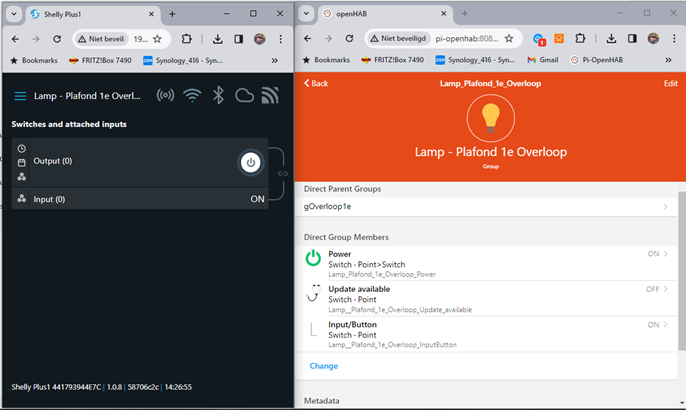This screenshot has height=410, width=686.
Task: Toggle the Output (0) power button
Action: point(250,162)
